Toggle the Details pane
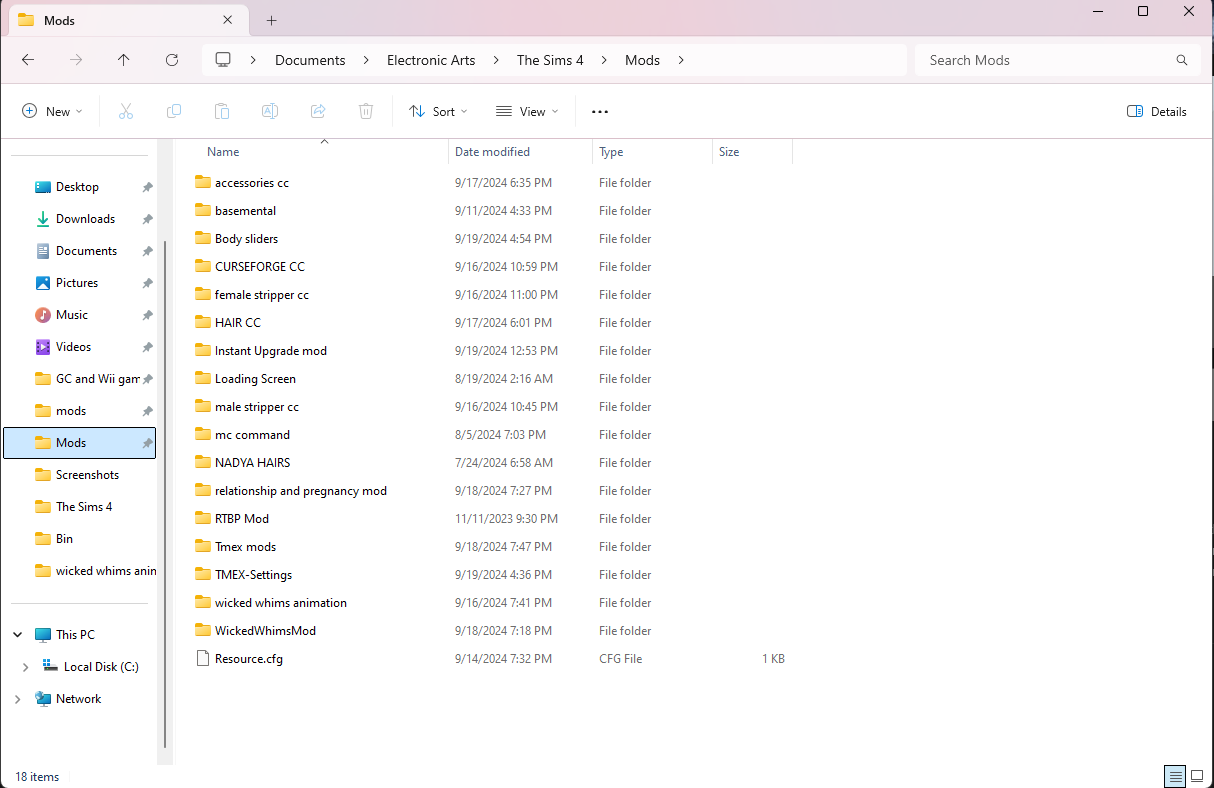 tap(1157, 111)
